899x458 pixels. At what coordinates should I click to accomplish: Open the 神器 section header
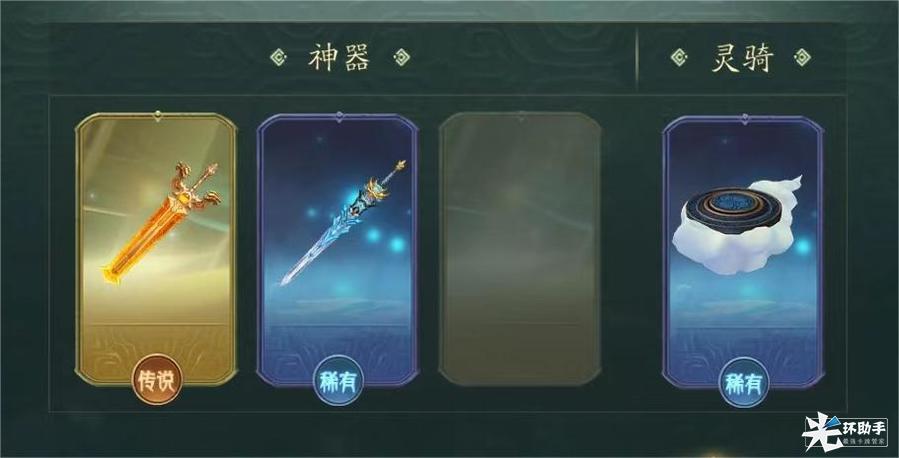[x=339, y=57]
